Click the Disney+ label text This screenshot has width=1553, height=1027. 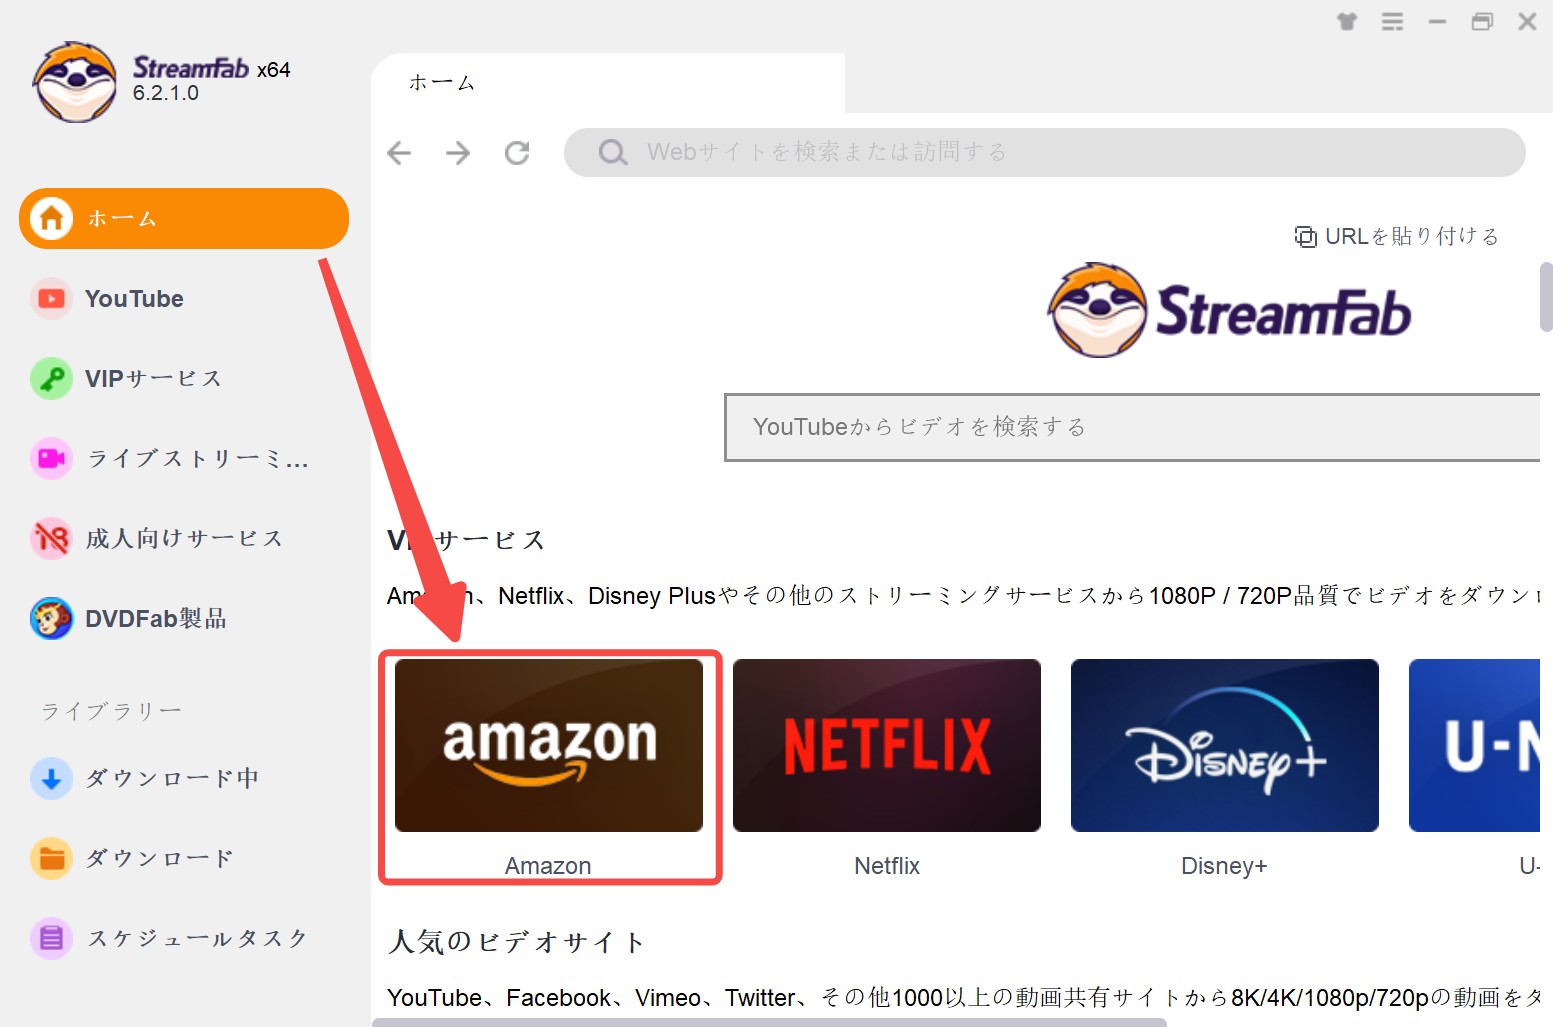coord(1224,866)
